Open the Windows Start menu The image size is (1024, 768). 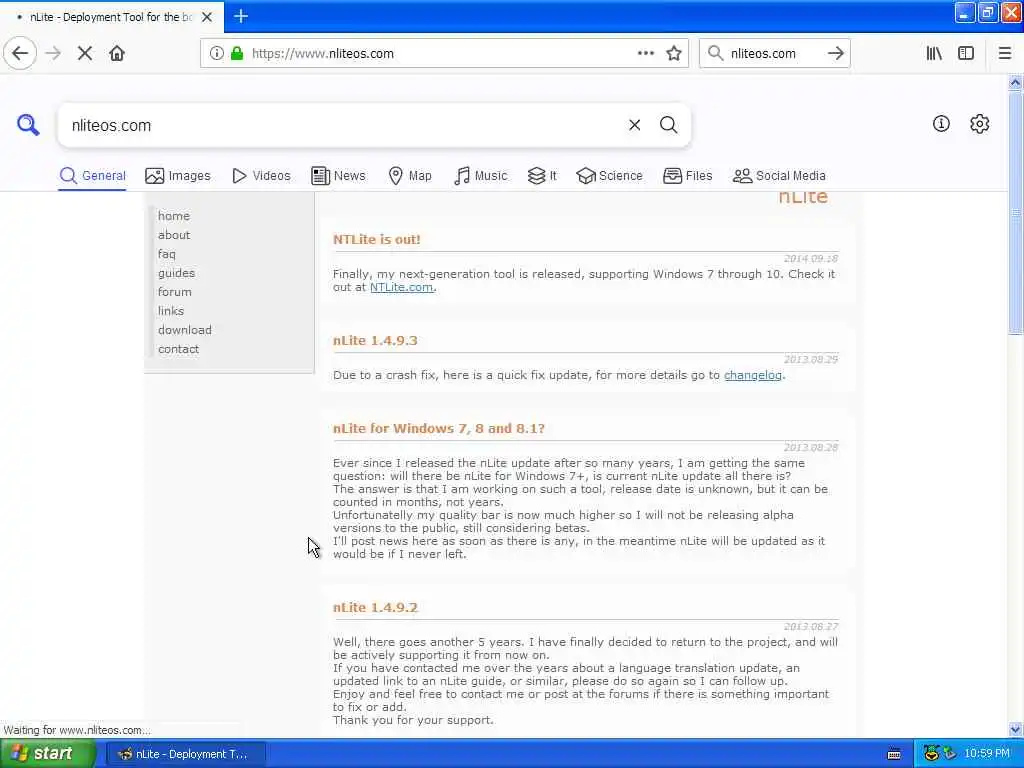(47, 754)
